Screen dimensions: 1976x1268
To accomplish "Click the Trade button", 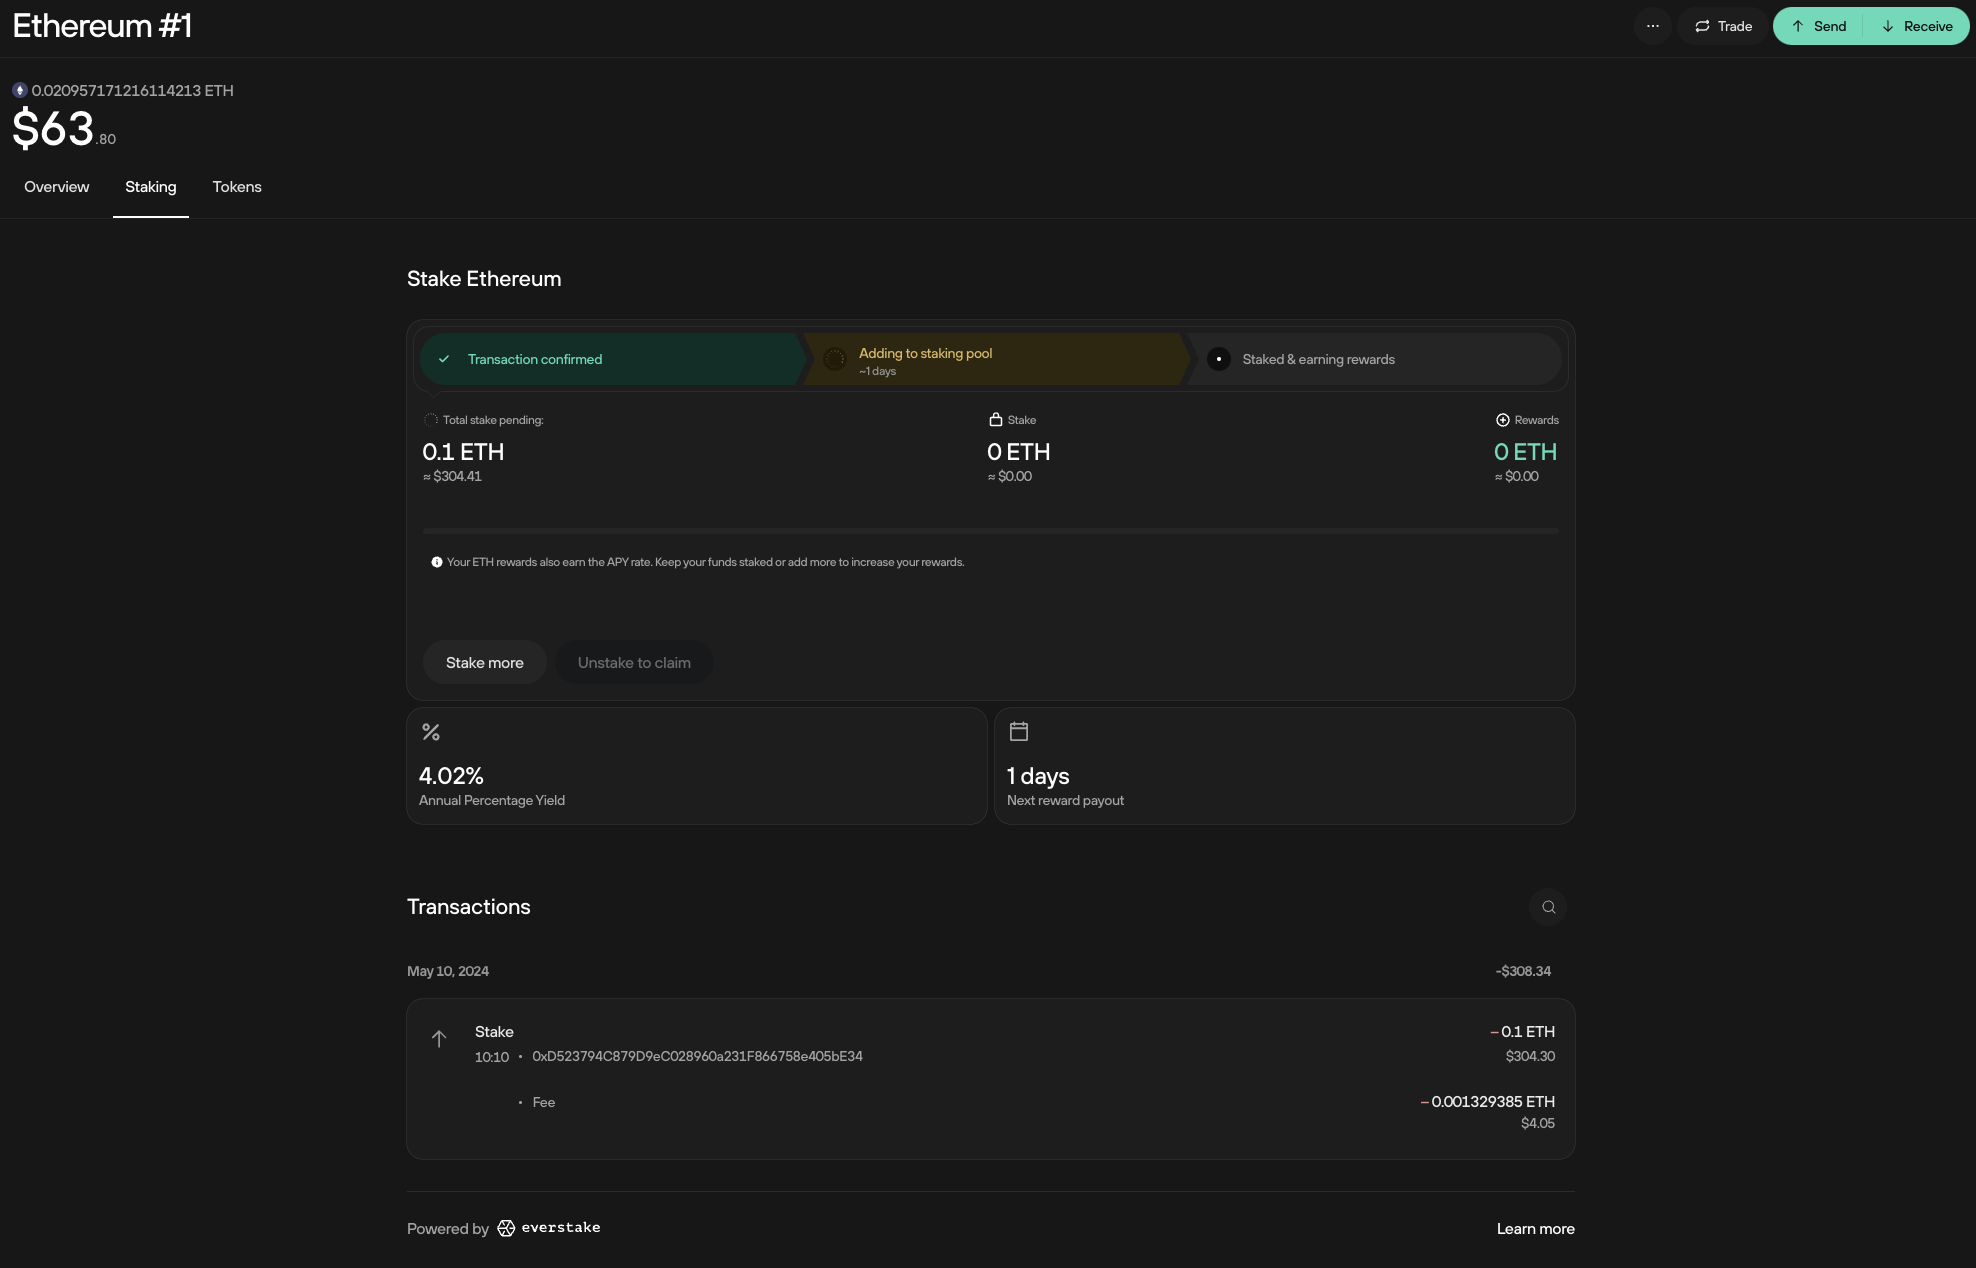I will (1723, 26).
